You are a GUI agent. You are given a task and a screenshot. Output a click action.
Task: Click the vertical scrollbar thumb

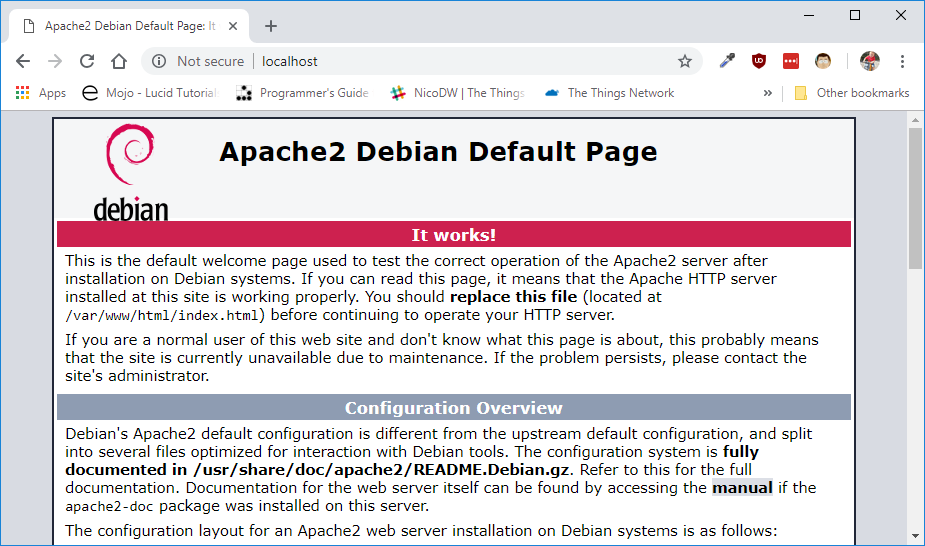915,198
